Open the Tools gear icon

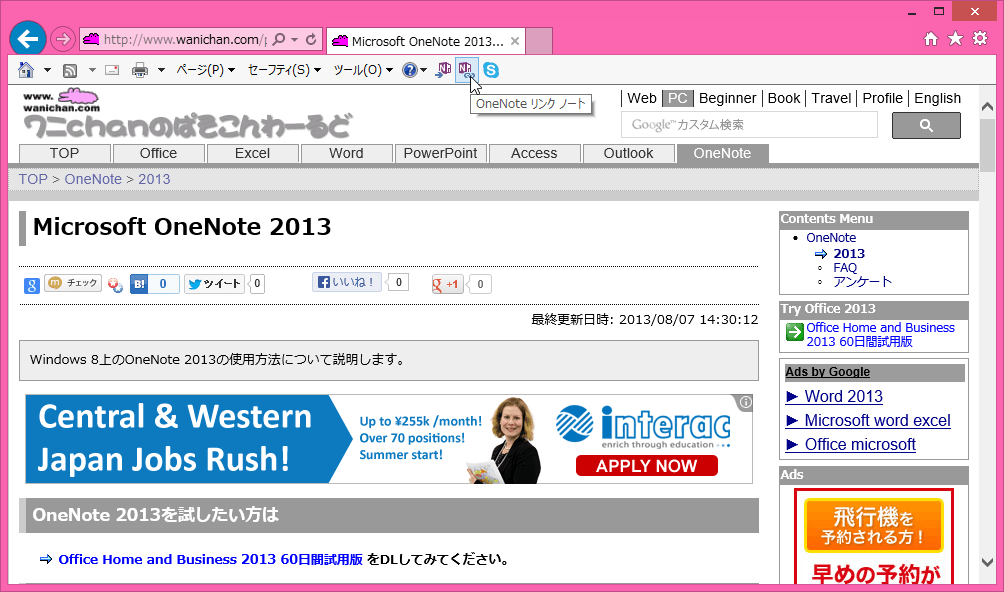(x=980, y=39)
